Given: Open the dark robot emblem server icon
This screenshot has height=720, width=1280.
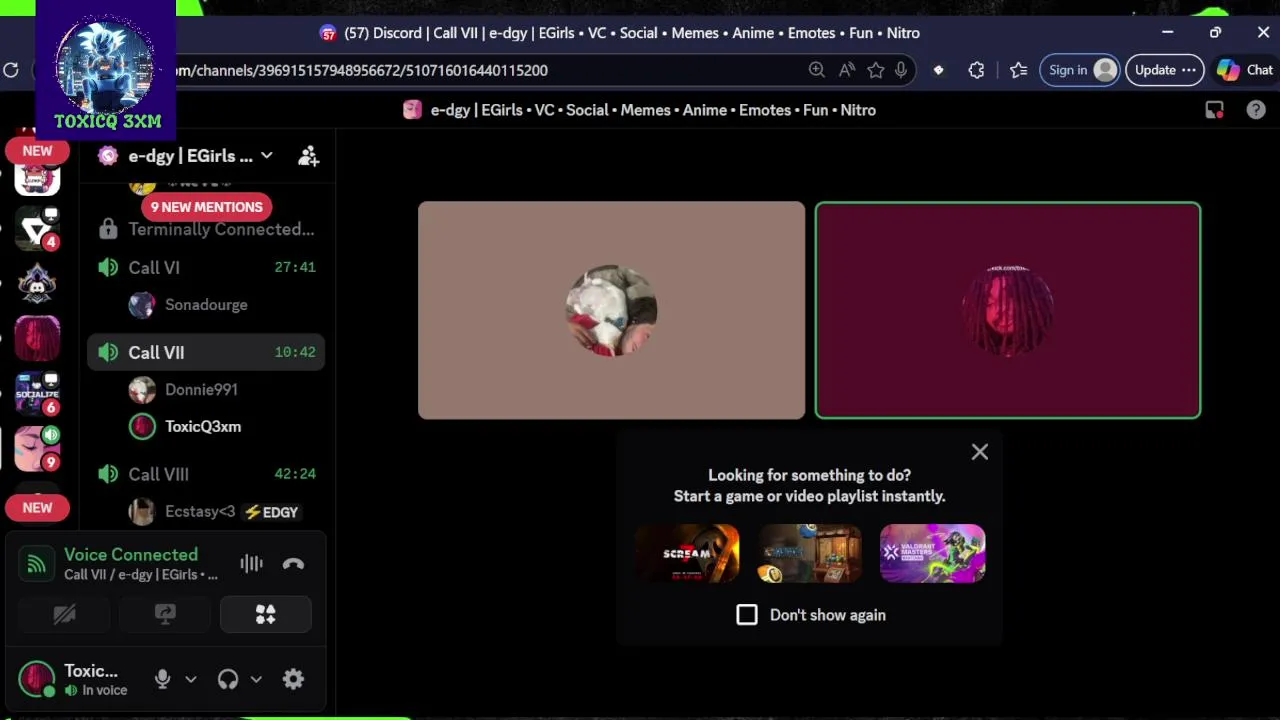Looking at the screenshot, I should (37, 285).
